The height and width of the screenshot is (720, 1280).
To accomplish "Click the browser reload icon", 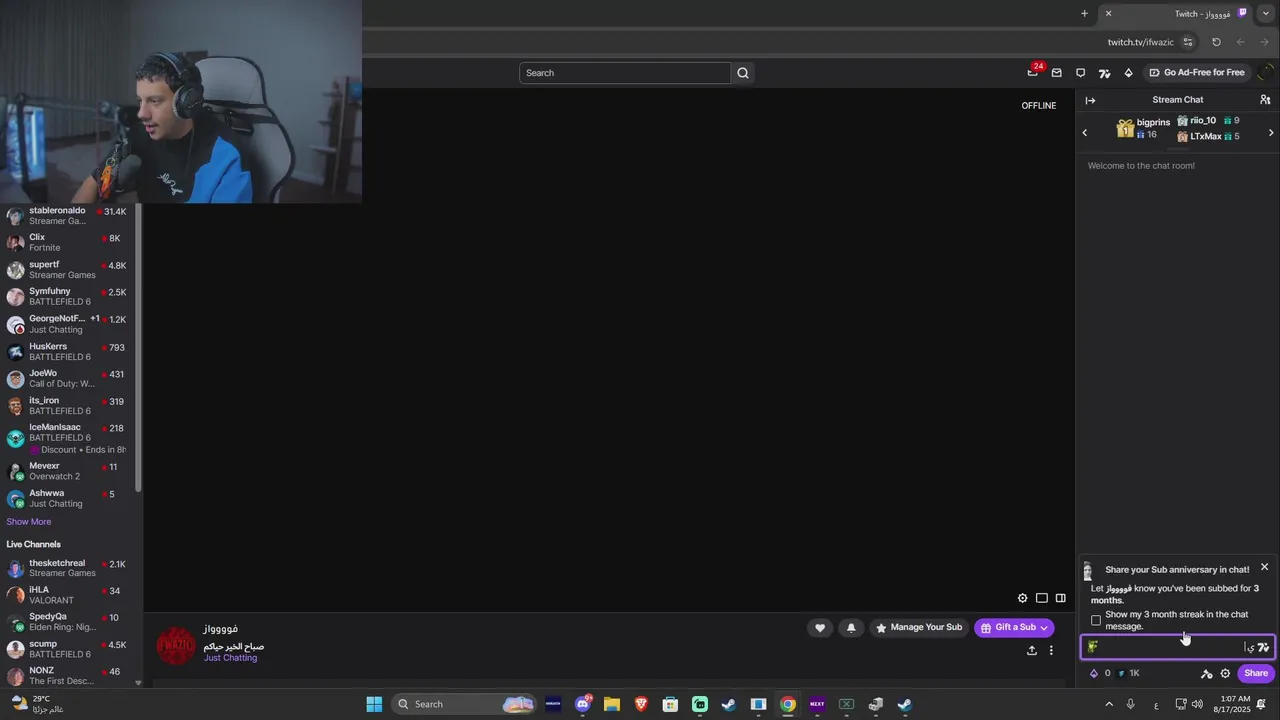I will (1216, 42).
